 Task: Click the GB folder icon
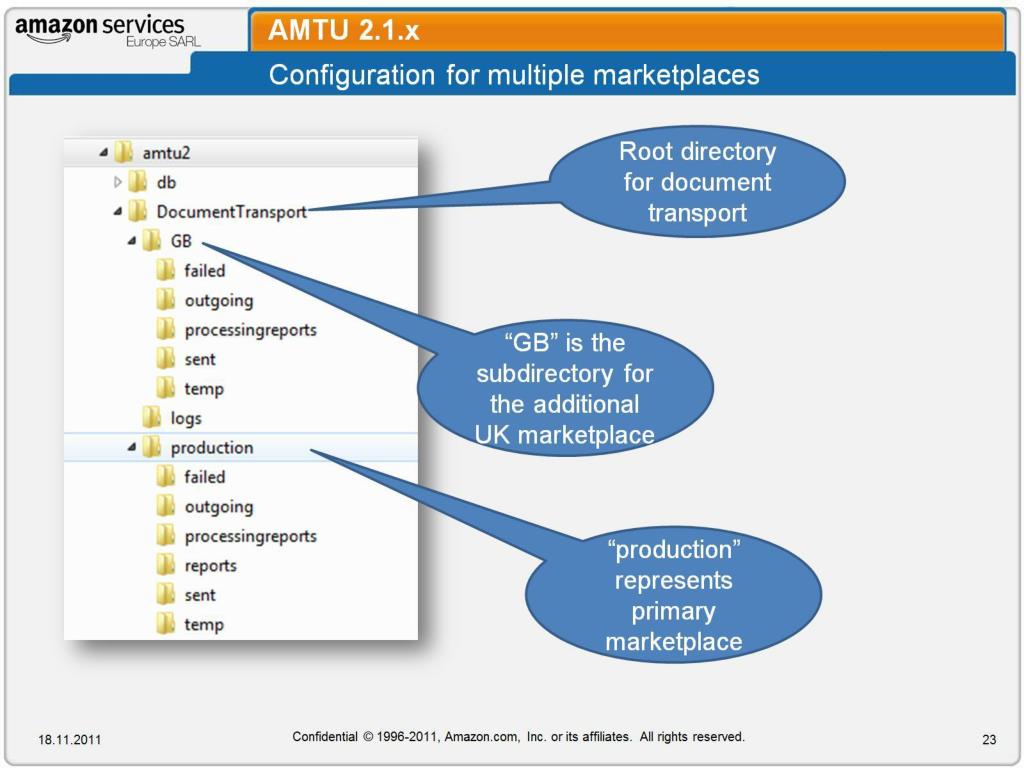coord(152,240)
